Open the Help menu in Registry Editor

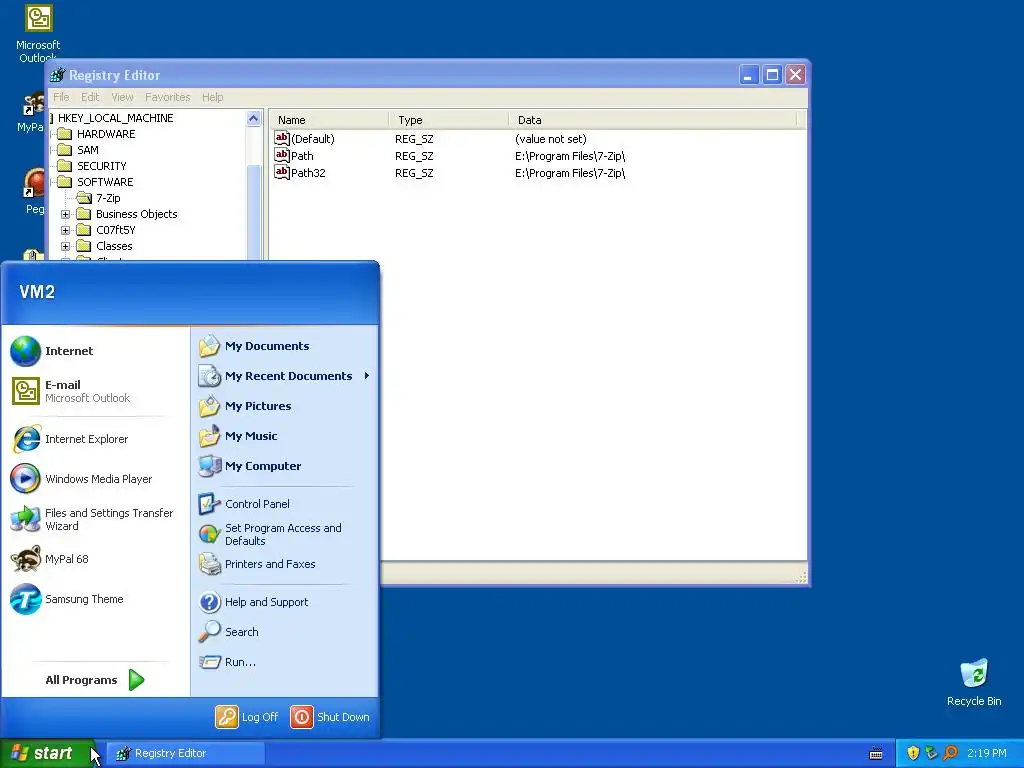coord(212,97)
